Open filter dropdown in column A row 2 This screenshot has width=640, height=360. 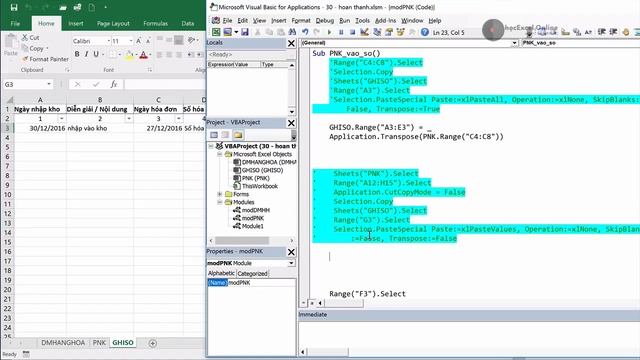pyautogui.click(x=61, y=119)
